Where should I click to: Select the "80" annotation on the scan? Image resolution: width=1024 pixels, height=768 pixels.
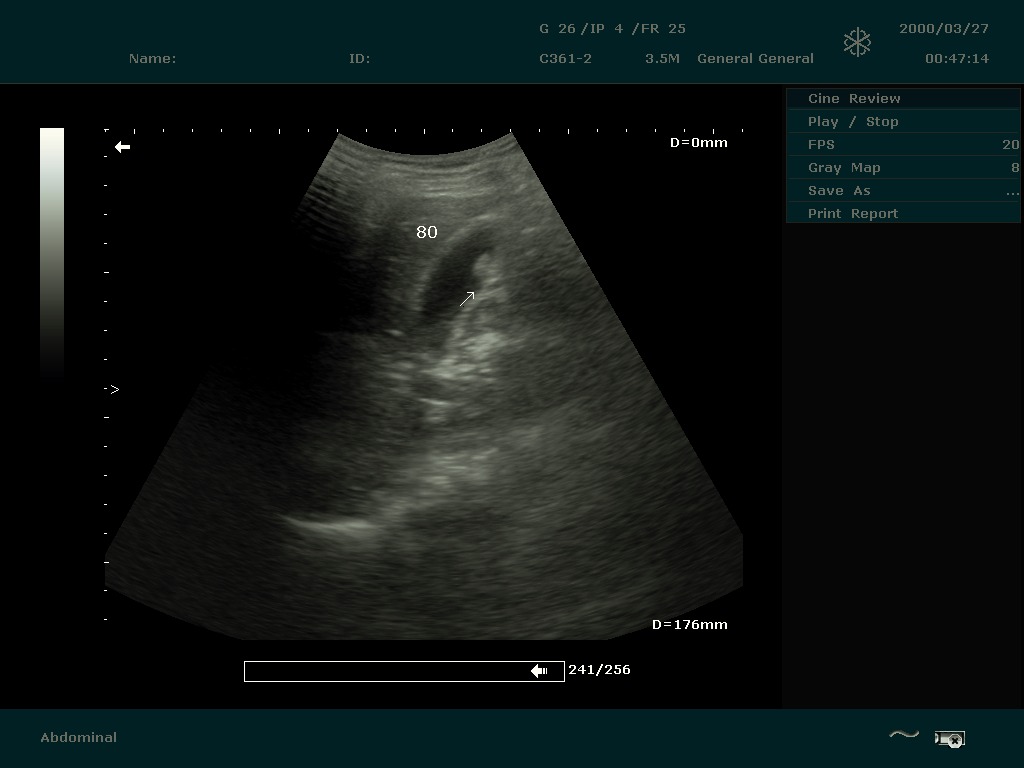pyautogui.click(x=427, y=232)
